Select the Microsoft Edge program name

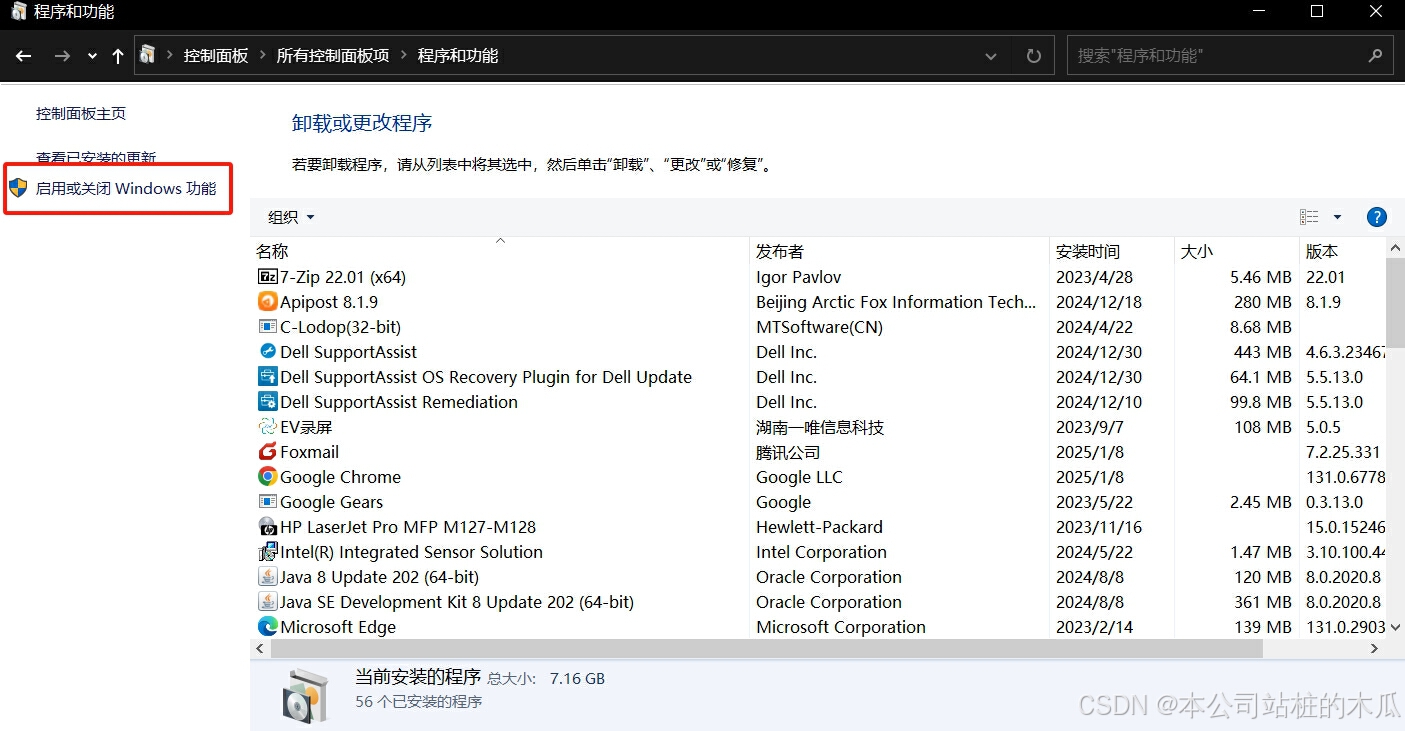(x=338, y=627)
